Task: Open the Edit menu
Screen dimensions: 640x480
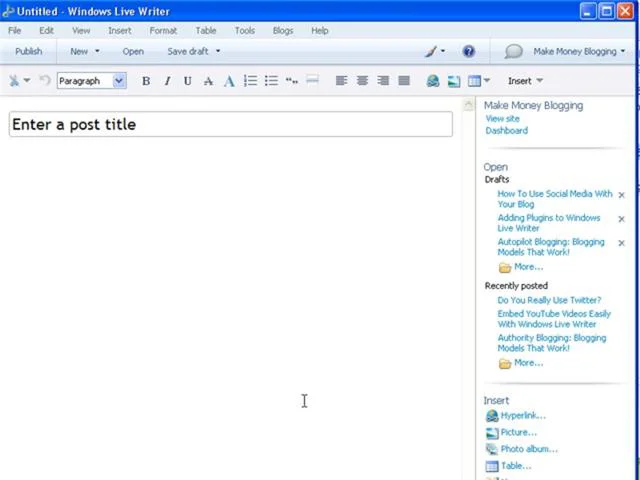Action: coord(46,31)
